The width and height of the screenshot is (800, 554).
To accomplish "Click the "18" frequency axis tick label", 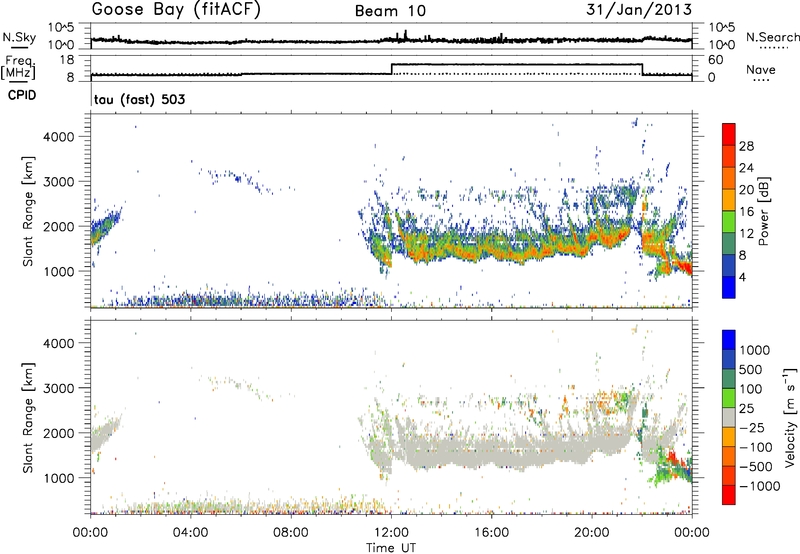I will (66, 60).
